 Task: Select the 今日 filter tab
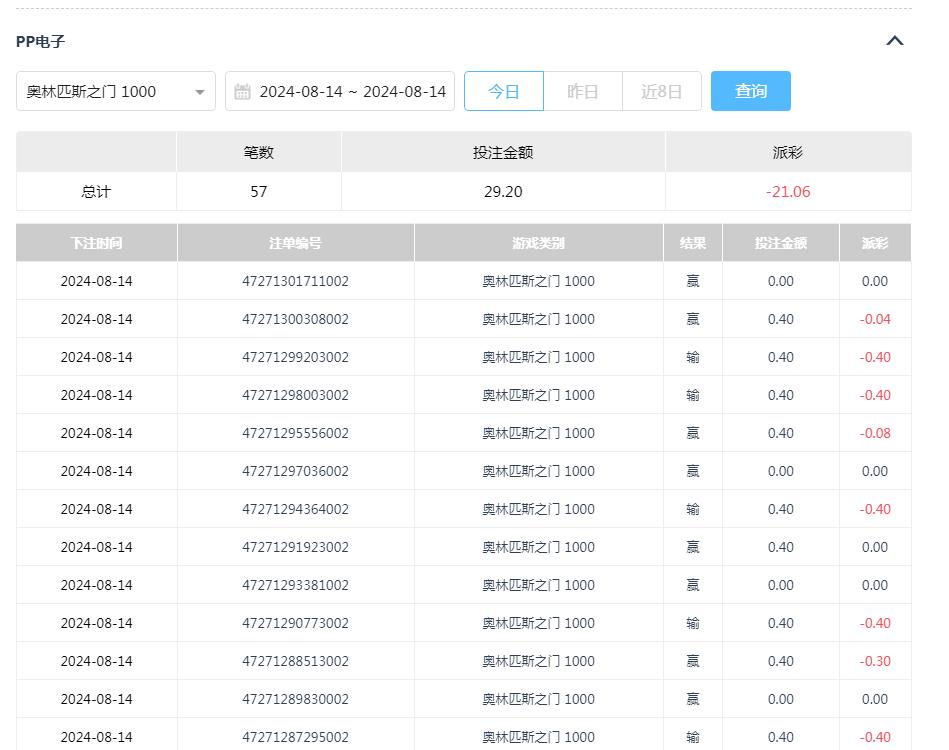click(504, 90)
